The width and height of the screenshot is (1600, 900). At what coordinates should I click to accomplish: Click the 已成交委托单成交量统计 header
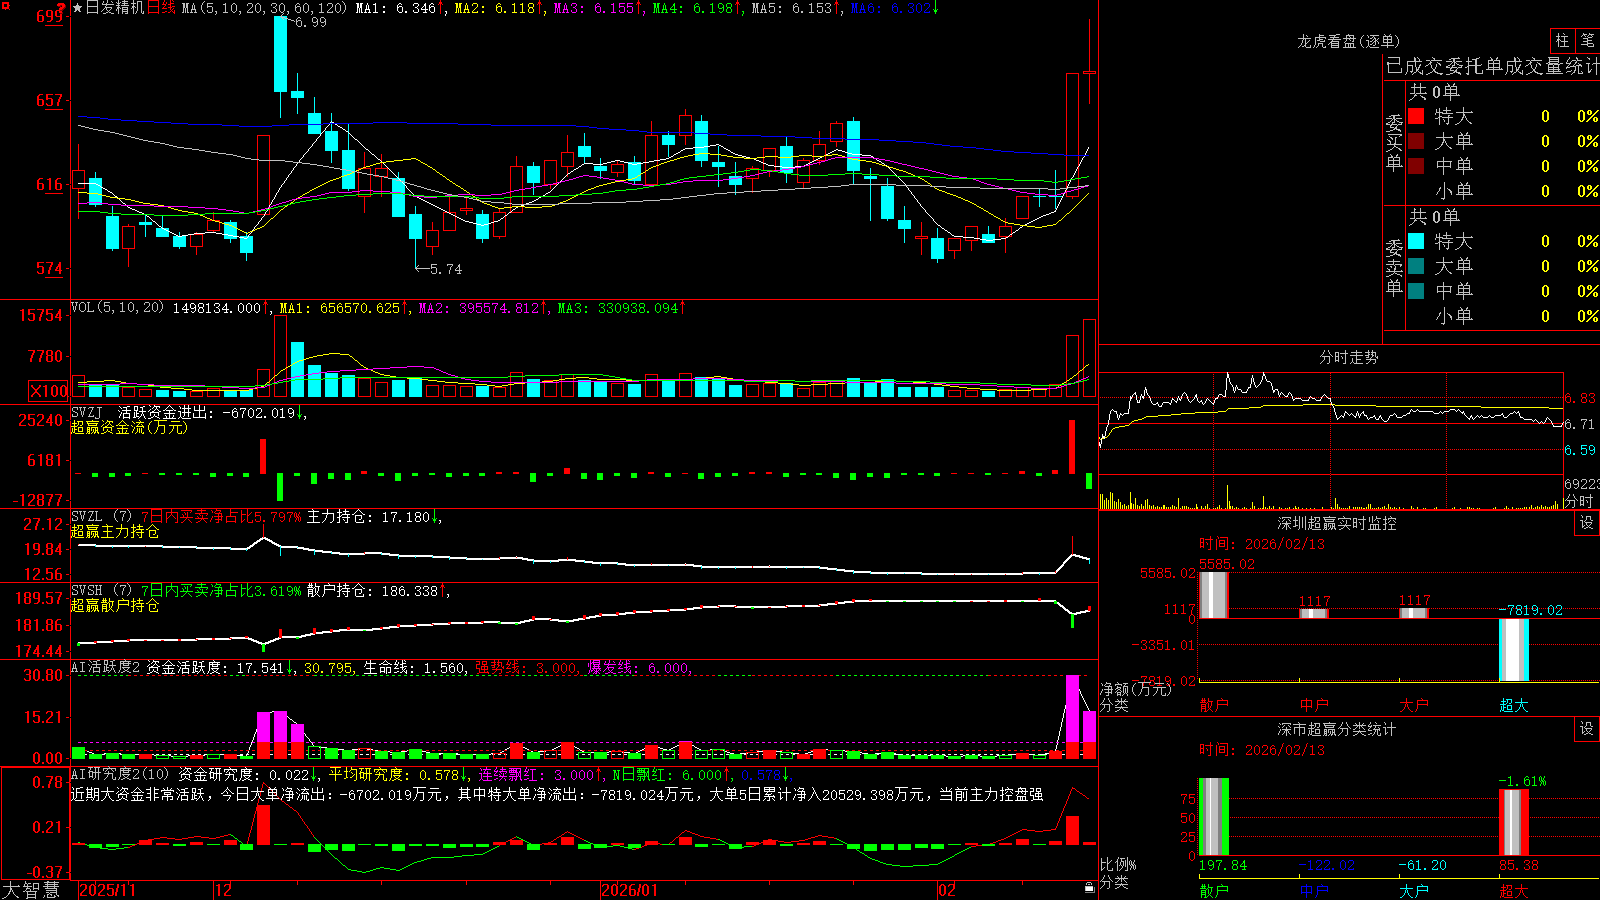pos(1492,66)
